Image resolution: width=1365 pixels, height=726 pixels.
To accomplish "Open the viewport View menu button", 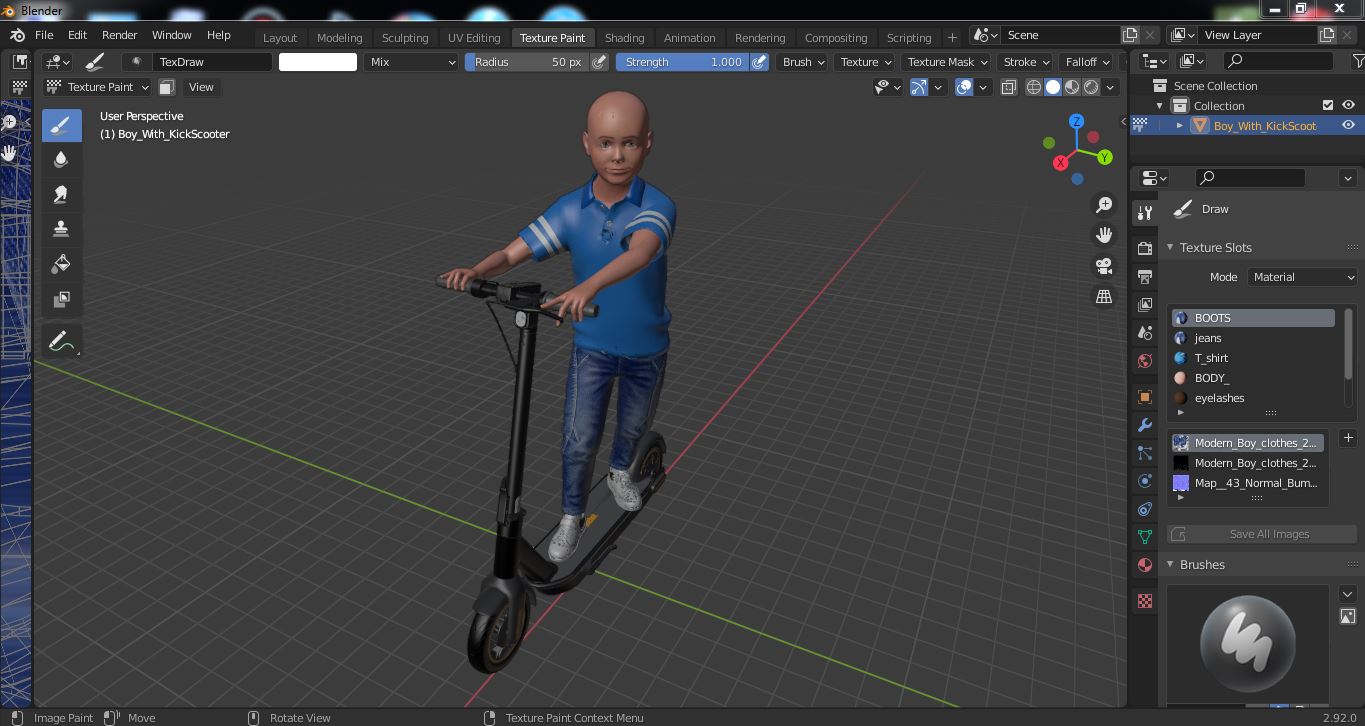I will tap(201, 87).
